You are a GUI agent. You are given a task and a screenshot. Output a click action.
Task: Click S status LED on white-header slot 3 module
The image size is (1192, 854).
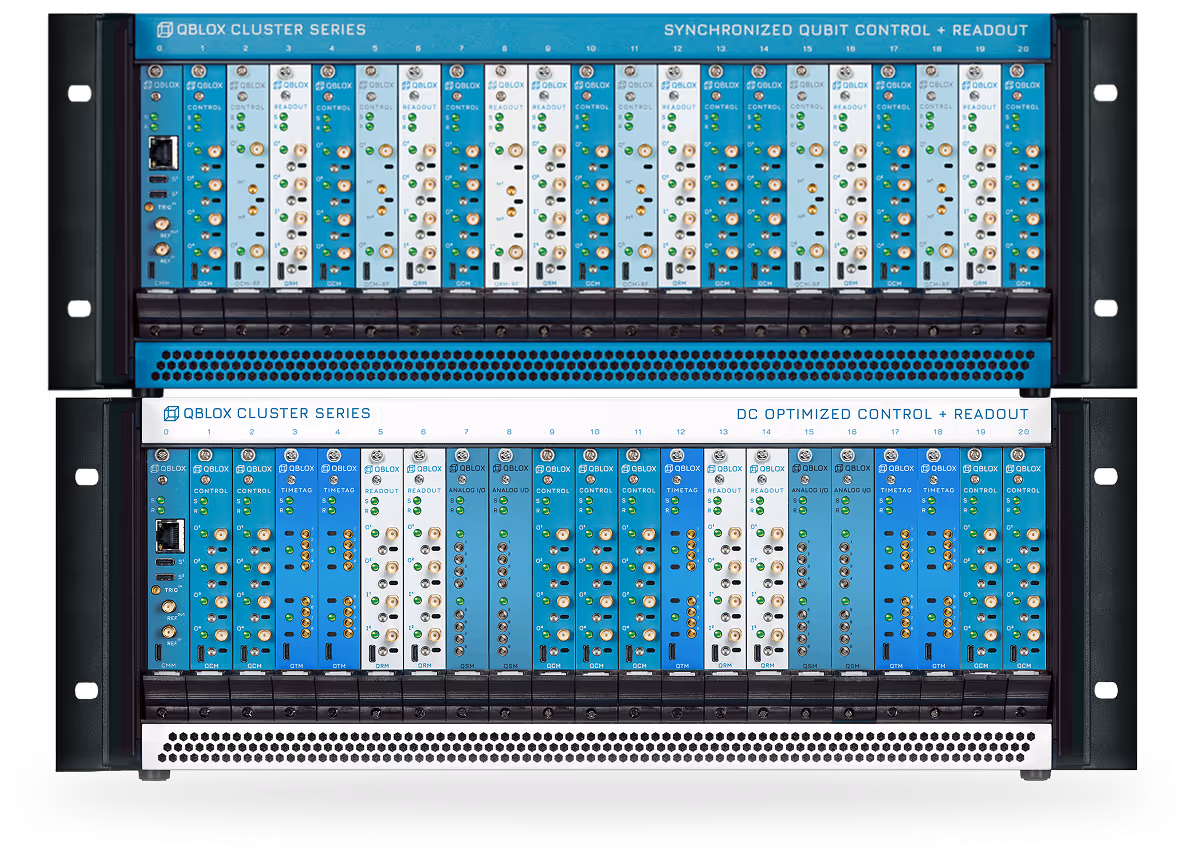[x=289, y=502]
